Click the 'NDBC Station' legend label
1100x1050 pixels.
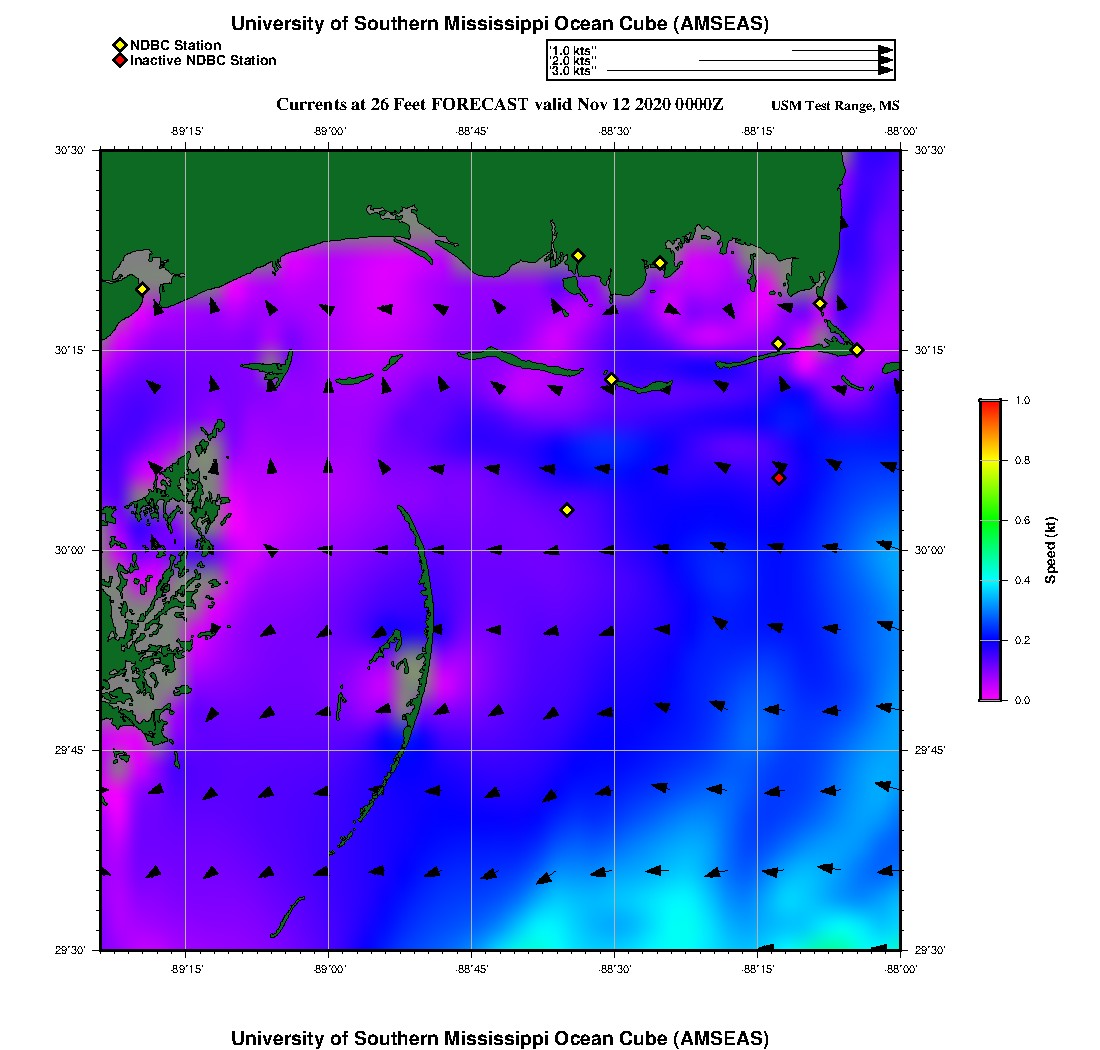tap(176, 45)
